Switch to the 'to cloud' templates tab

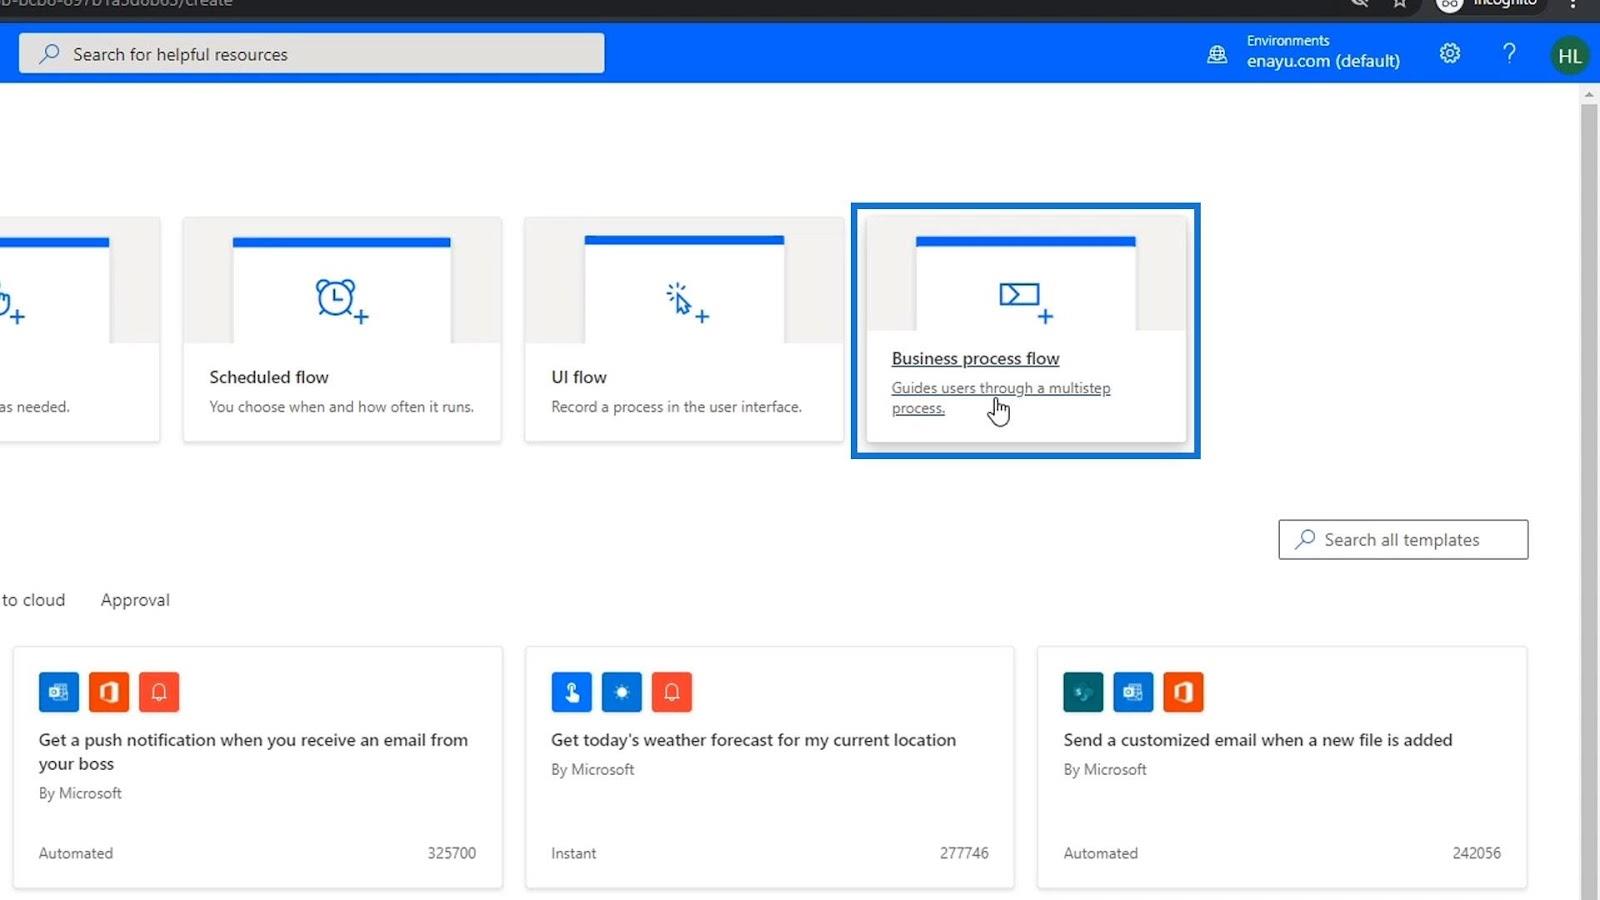(33, 600)
